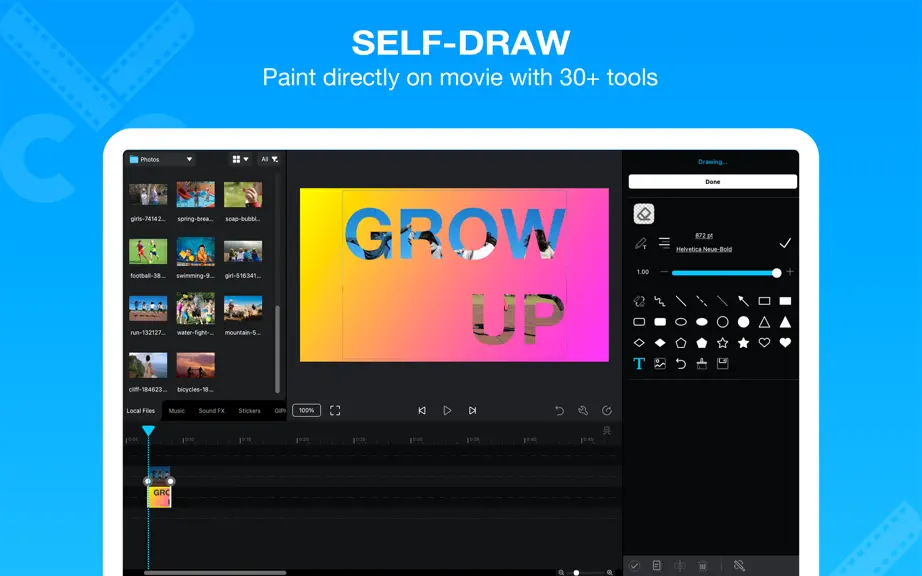Viewport: 922px width, 576px height.
Task: Select the filled pentagon shape
Action: pos(701,343)
